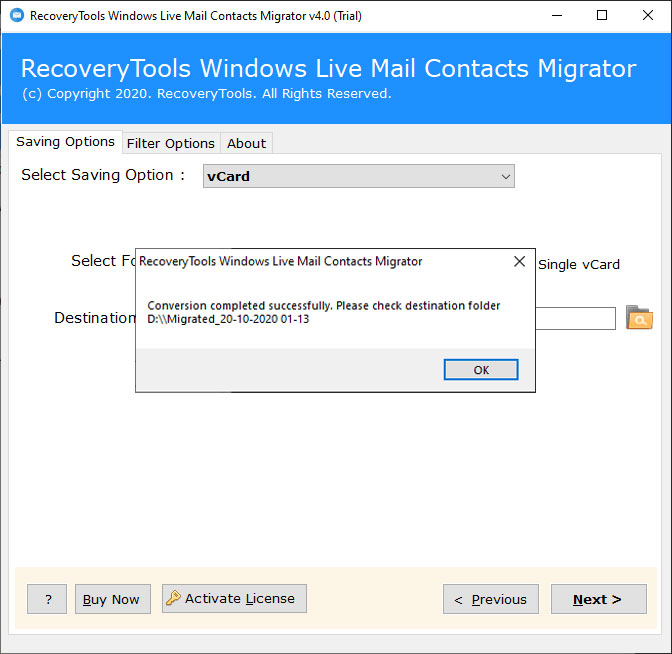Click the 'Single vCard' option label
This screenshot has width=672, height=654.
pyautogui.click(x=579, y=264)
